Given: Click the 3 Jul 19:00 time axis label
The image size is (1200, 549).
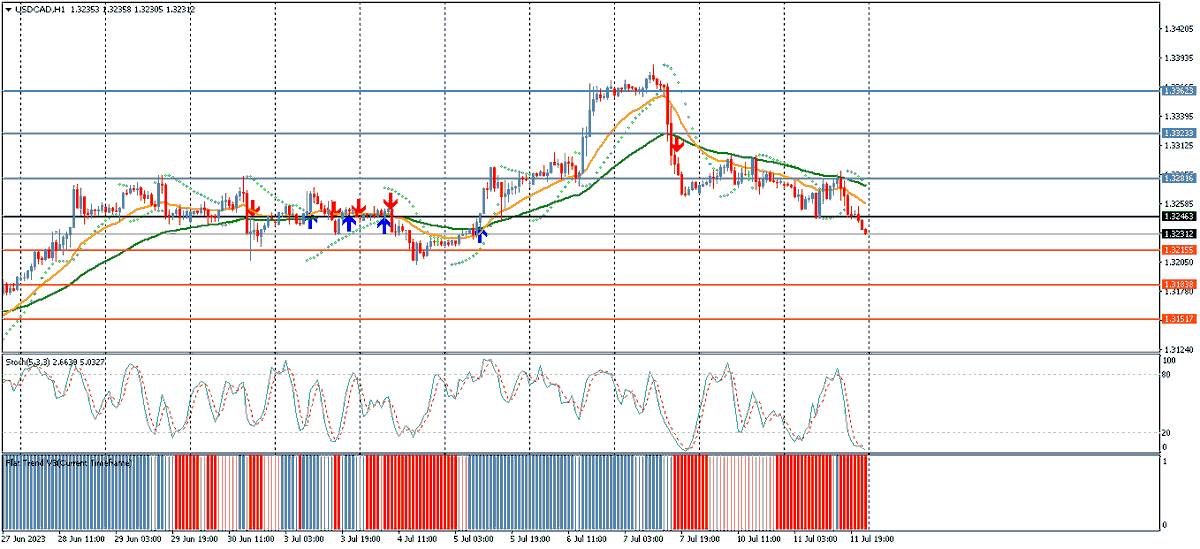Looking at the screenshot, I should (x=361, y=537).
